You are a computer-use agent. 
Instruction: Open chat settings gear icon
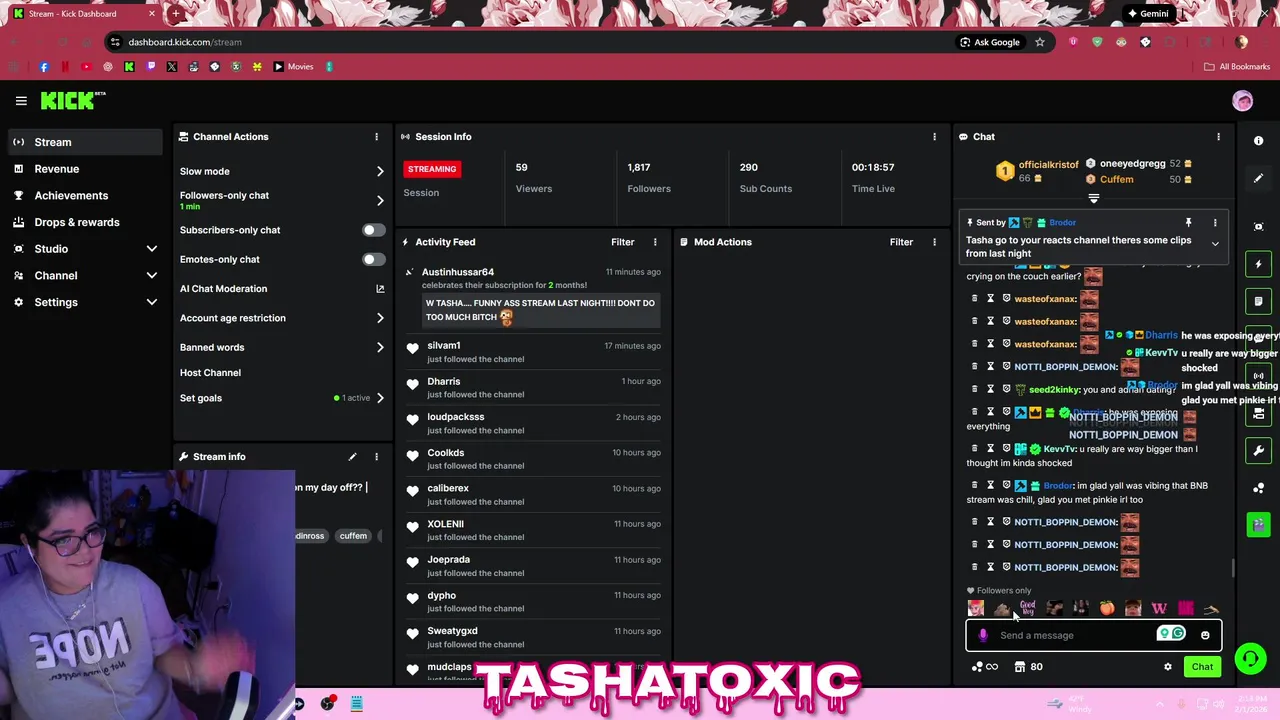pyautogui.click(x=1167, y=667)
